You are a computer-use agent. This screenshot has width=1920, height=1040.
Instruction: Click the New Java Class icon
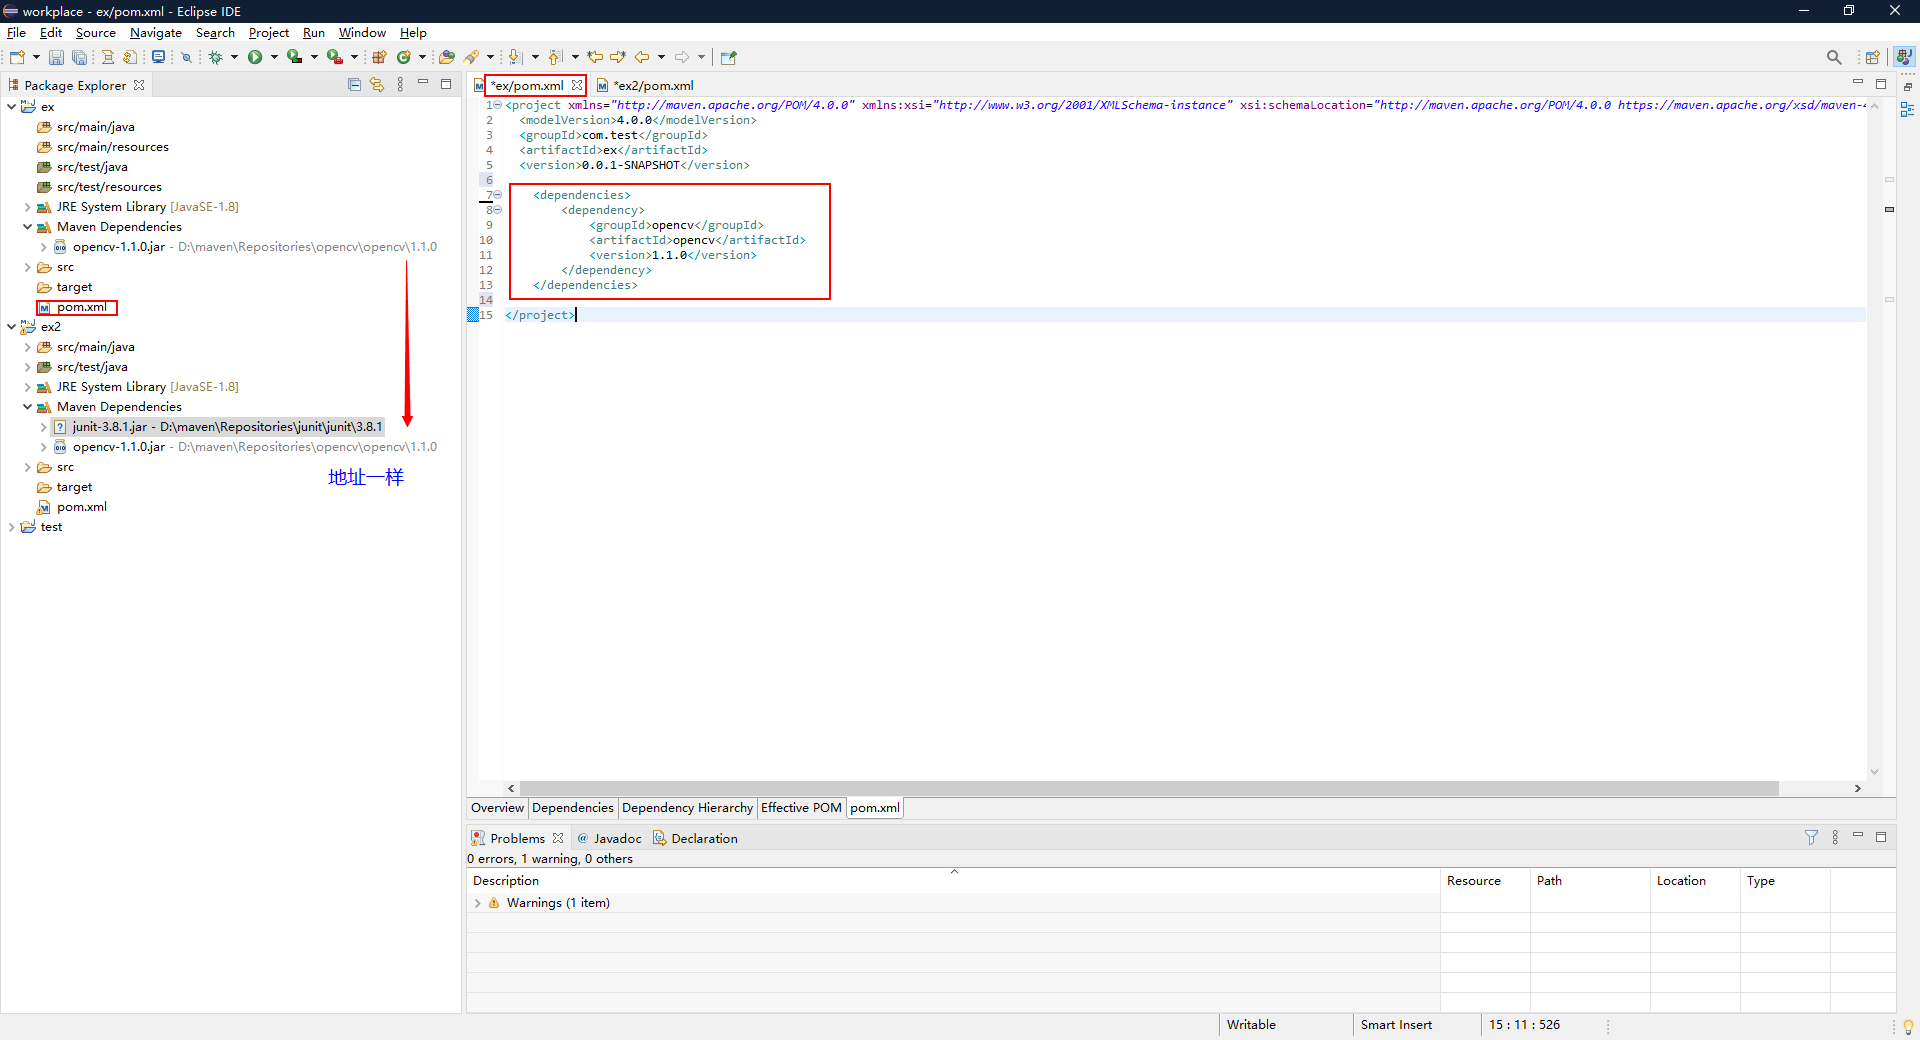click(x=404, y=57)
